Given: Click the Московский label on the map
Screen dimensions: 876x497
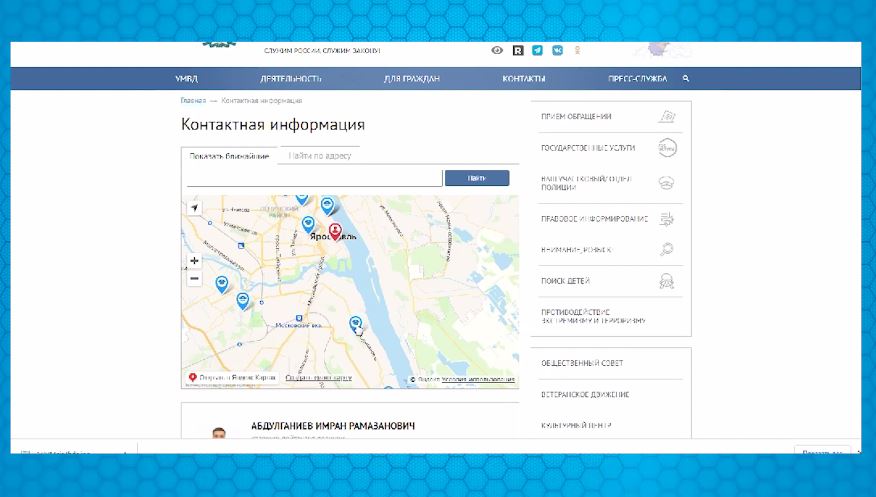Looking at the screenshot, I should [298, 325].
